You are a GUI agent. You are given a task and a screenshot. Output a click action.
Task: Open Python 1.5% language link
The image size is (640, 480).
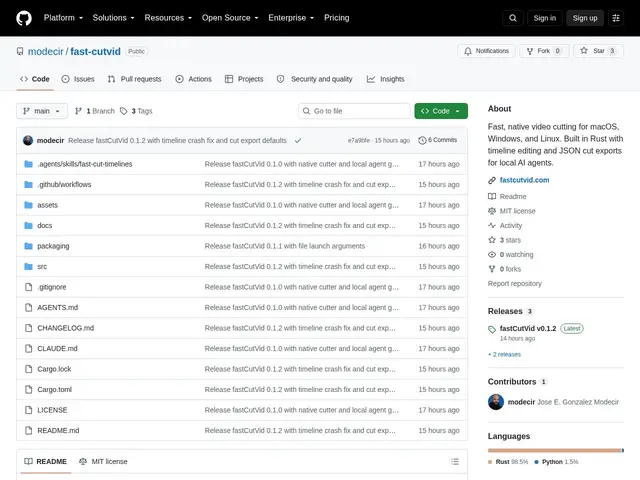[x=556, y=462]
